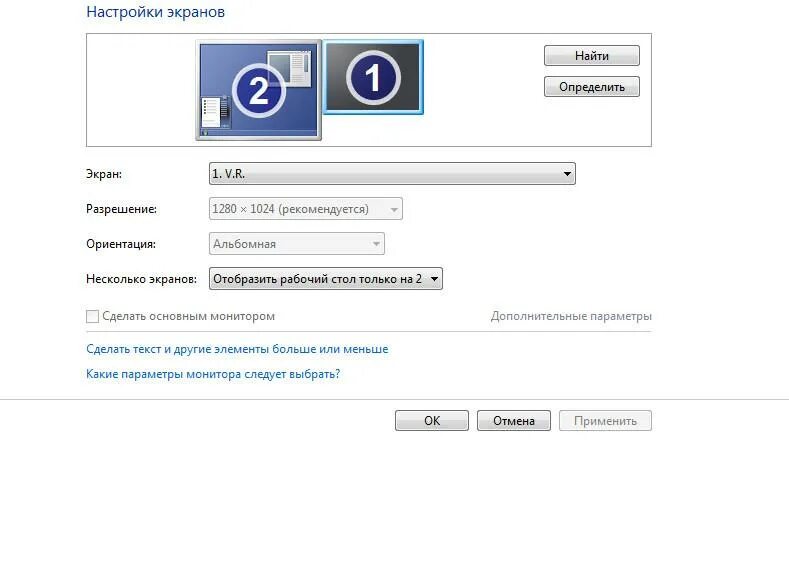Select monitor 1 thumbnail
Viewport: 789px width, 586px height.
[x=373, y=77]
